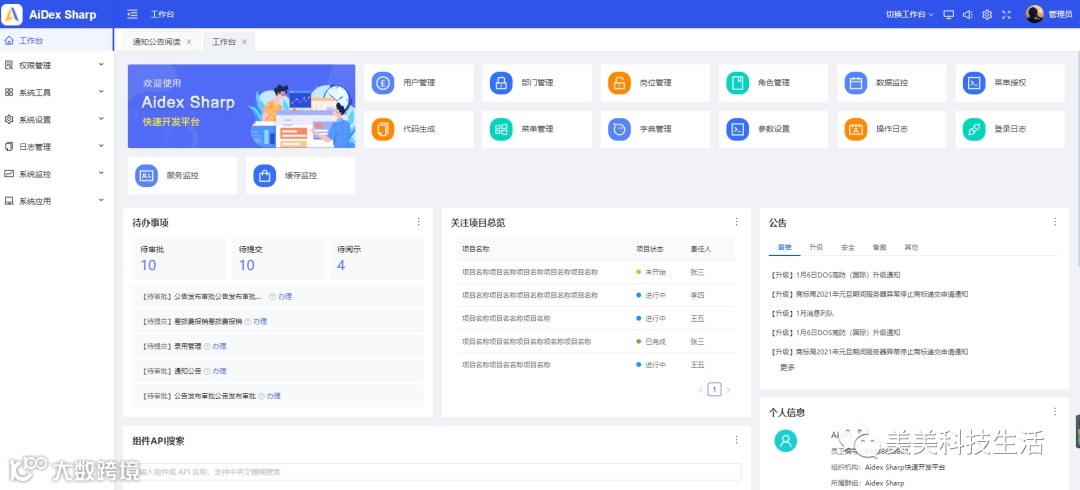Select 工作台 in the sidebar

(x=56, y=41)
